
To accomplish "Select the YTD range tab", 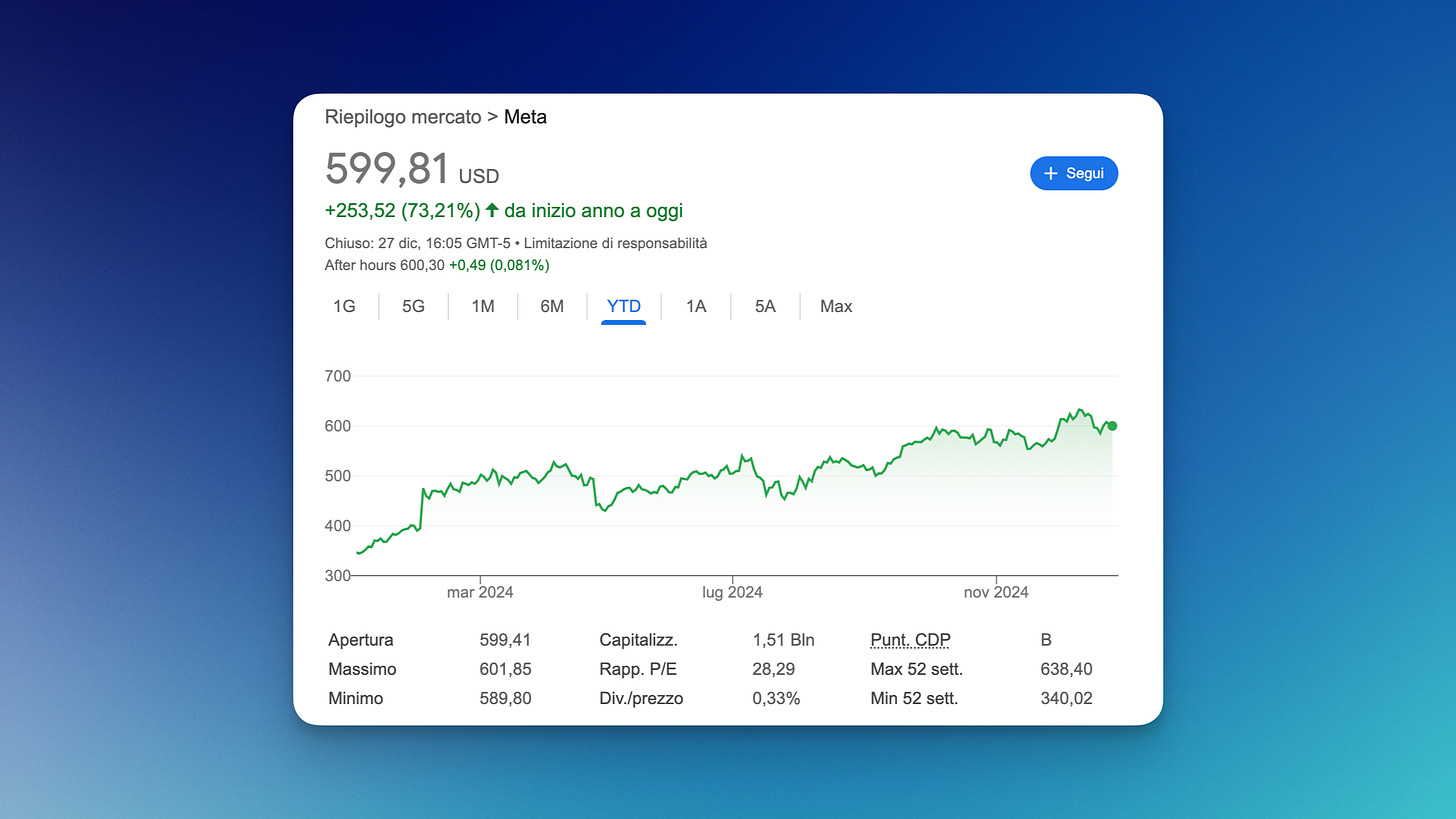I will (624, 306).
